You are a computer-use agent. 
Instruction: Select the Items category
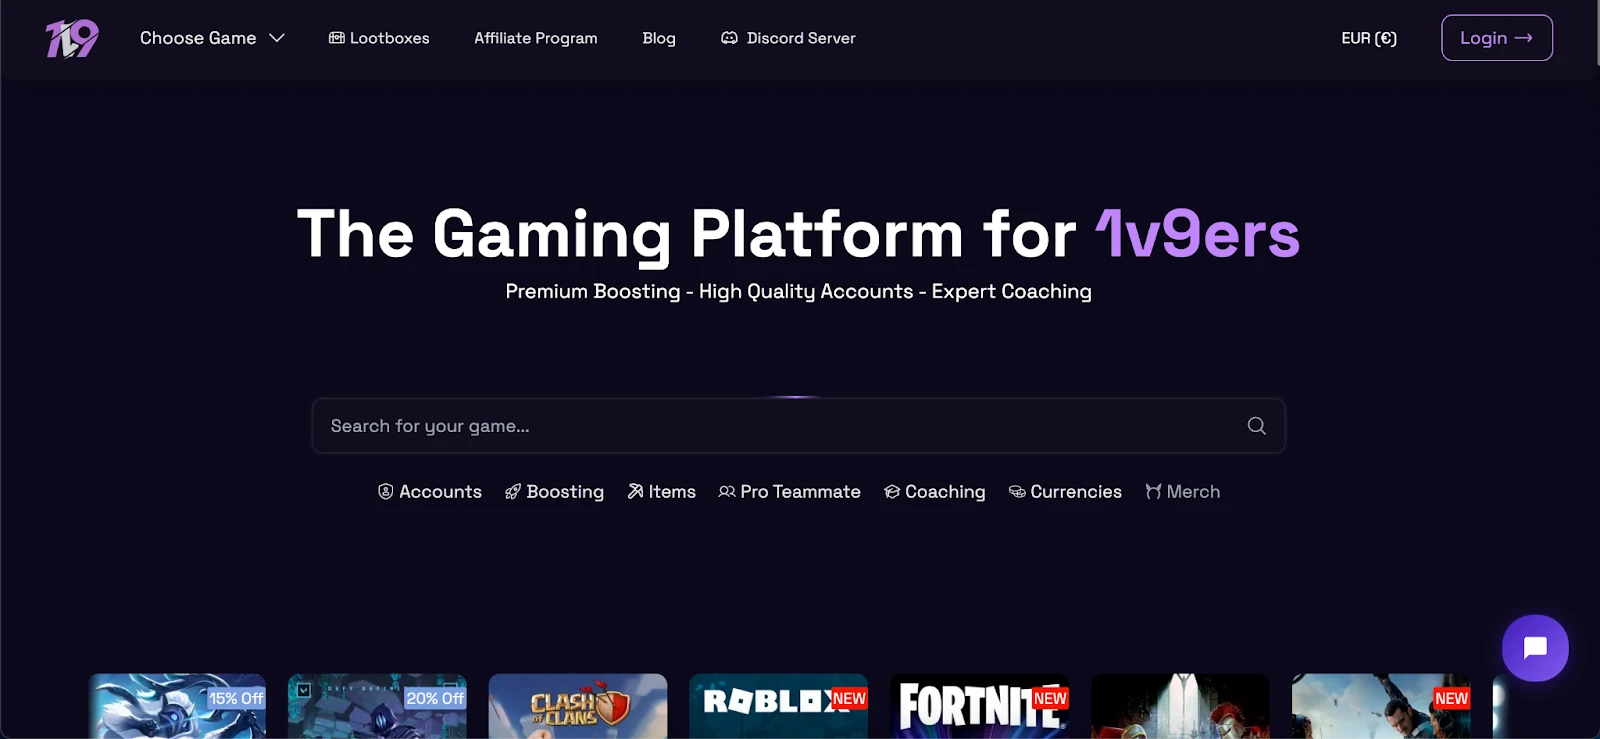pos(661,492)
